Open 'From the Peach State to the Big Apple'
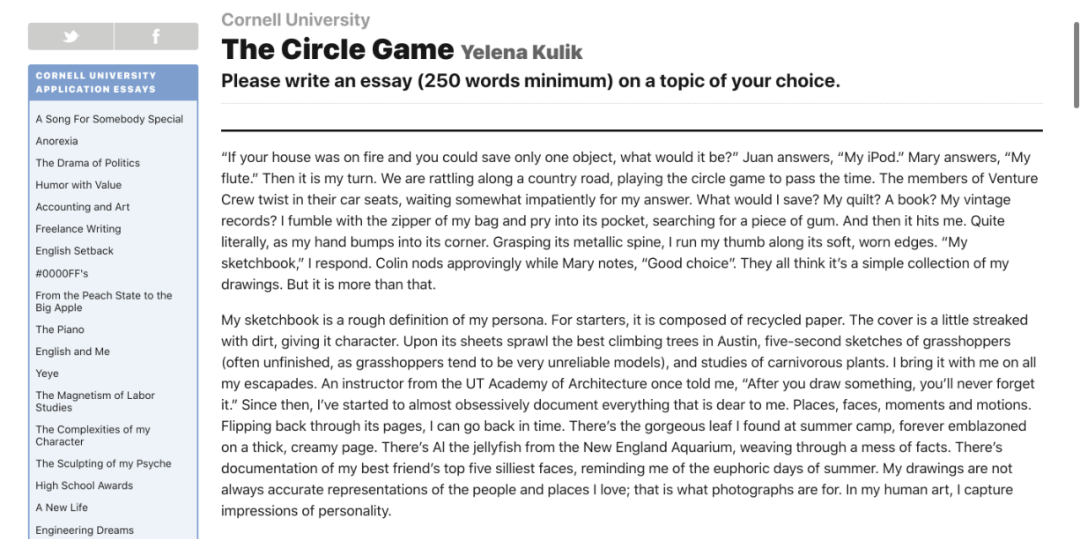The image size is (1080, 539). [104, 301]
